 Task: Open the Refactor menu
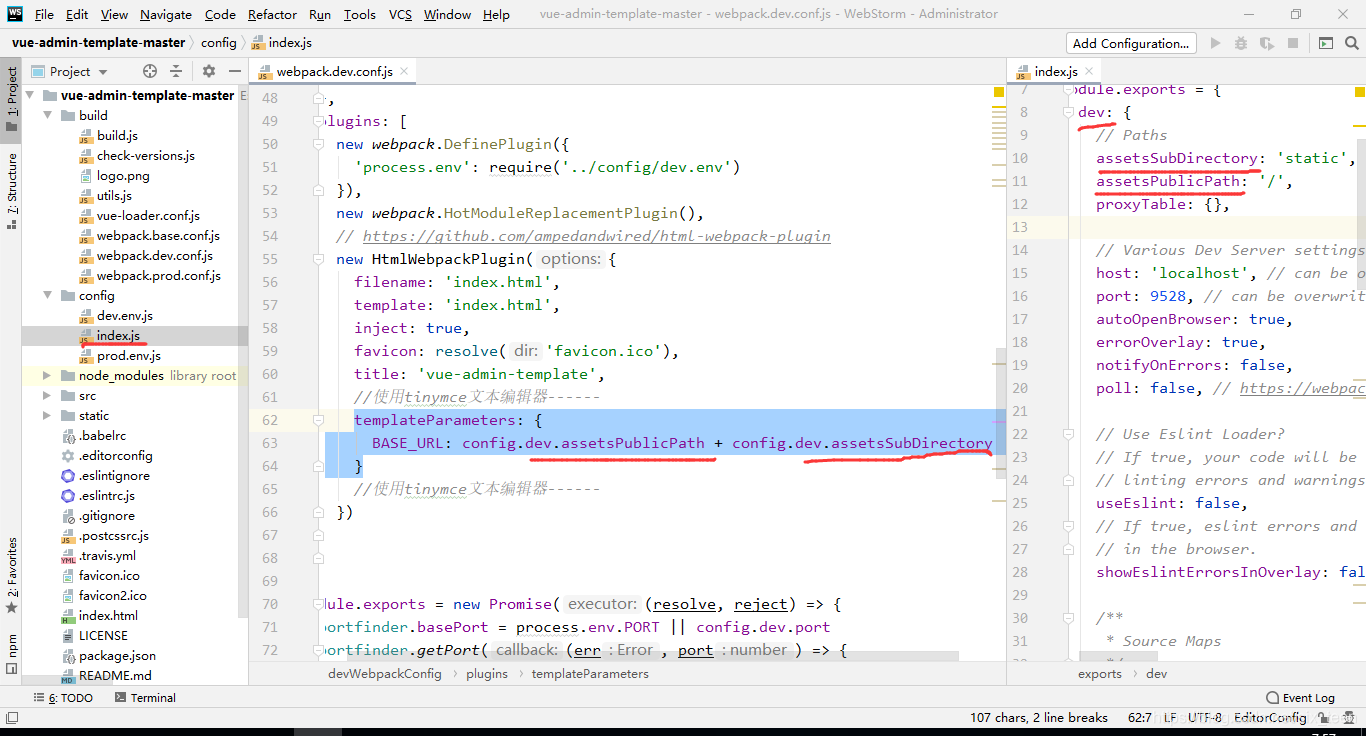click(x=273, y=14)
